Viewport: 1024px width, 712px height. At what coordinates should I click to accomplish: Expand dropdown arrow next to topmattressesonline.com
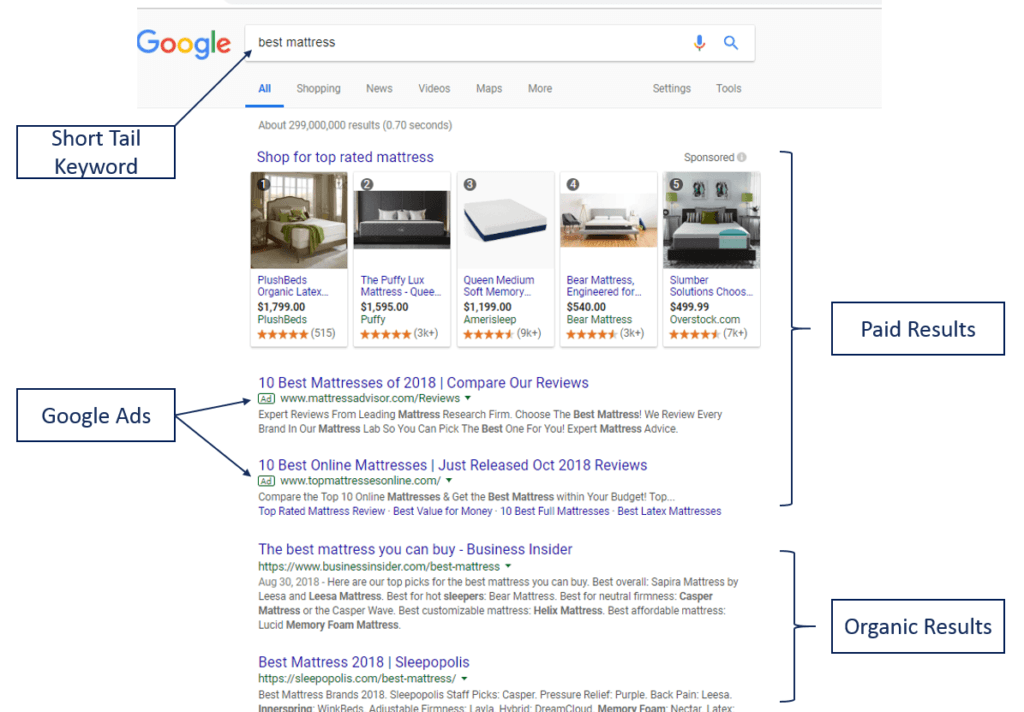[x=449, y=481]
